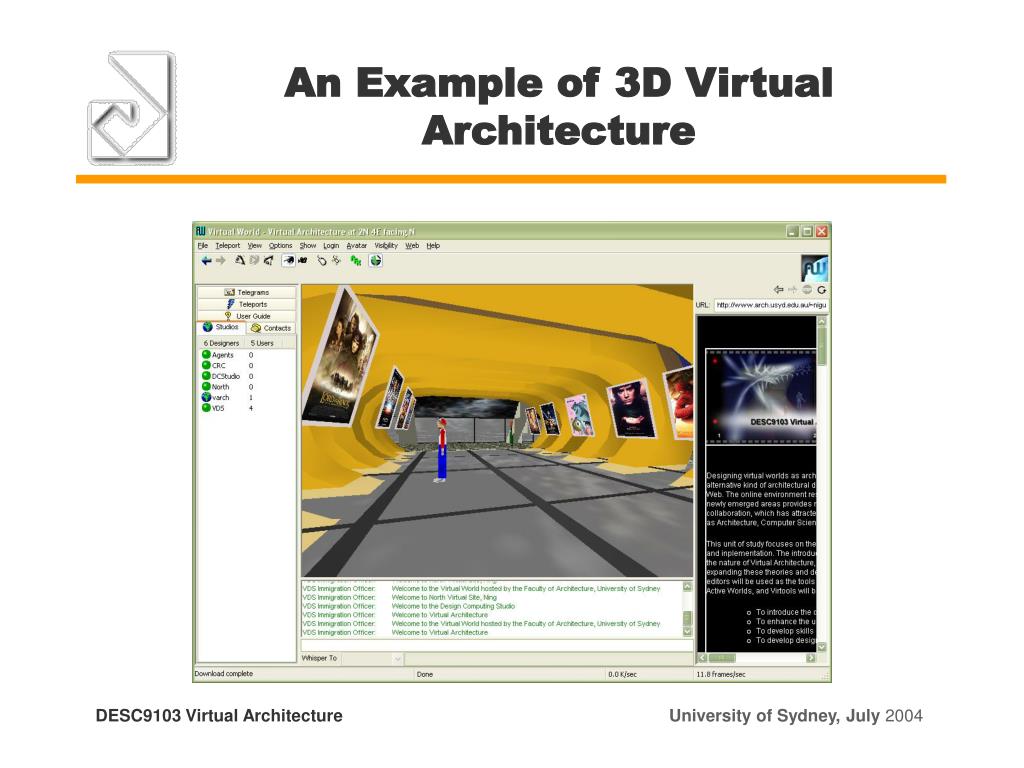Screen dimensions: 1024x768
Task: Click the '6 Designers' column header
Action: (x=221, y=343)
